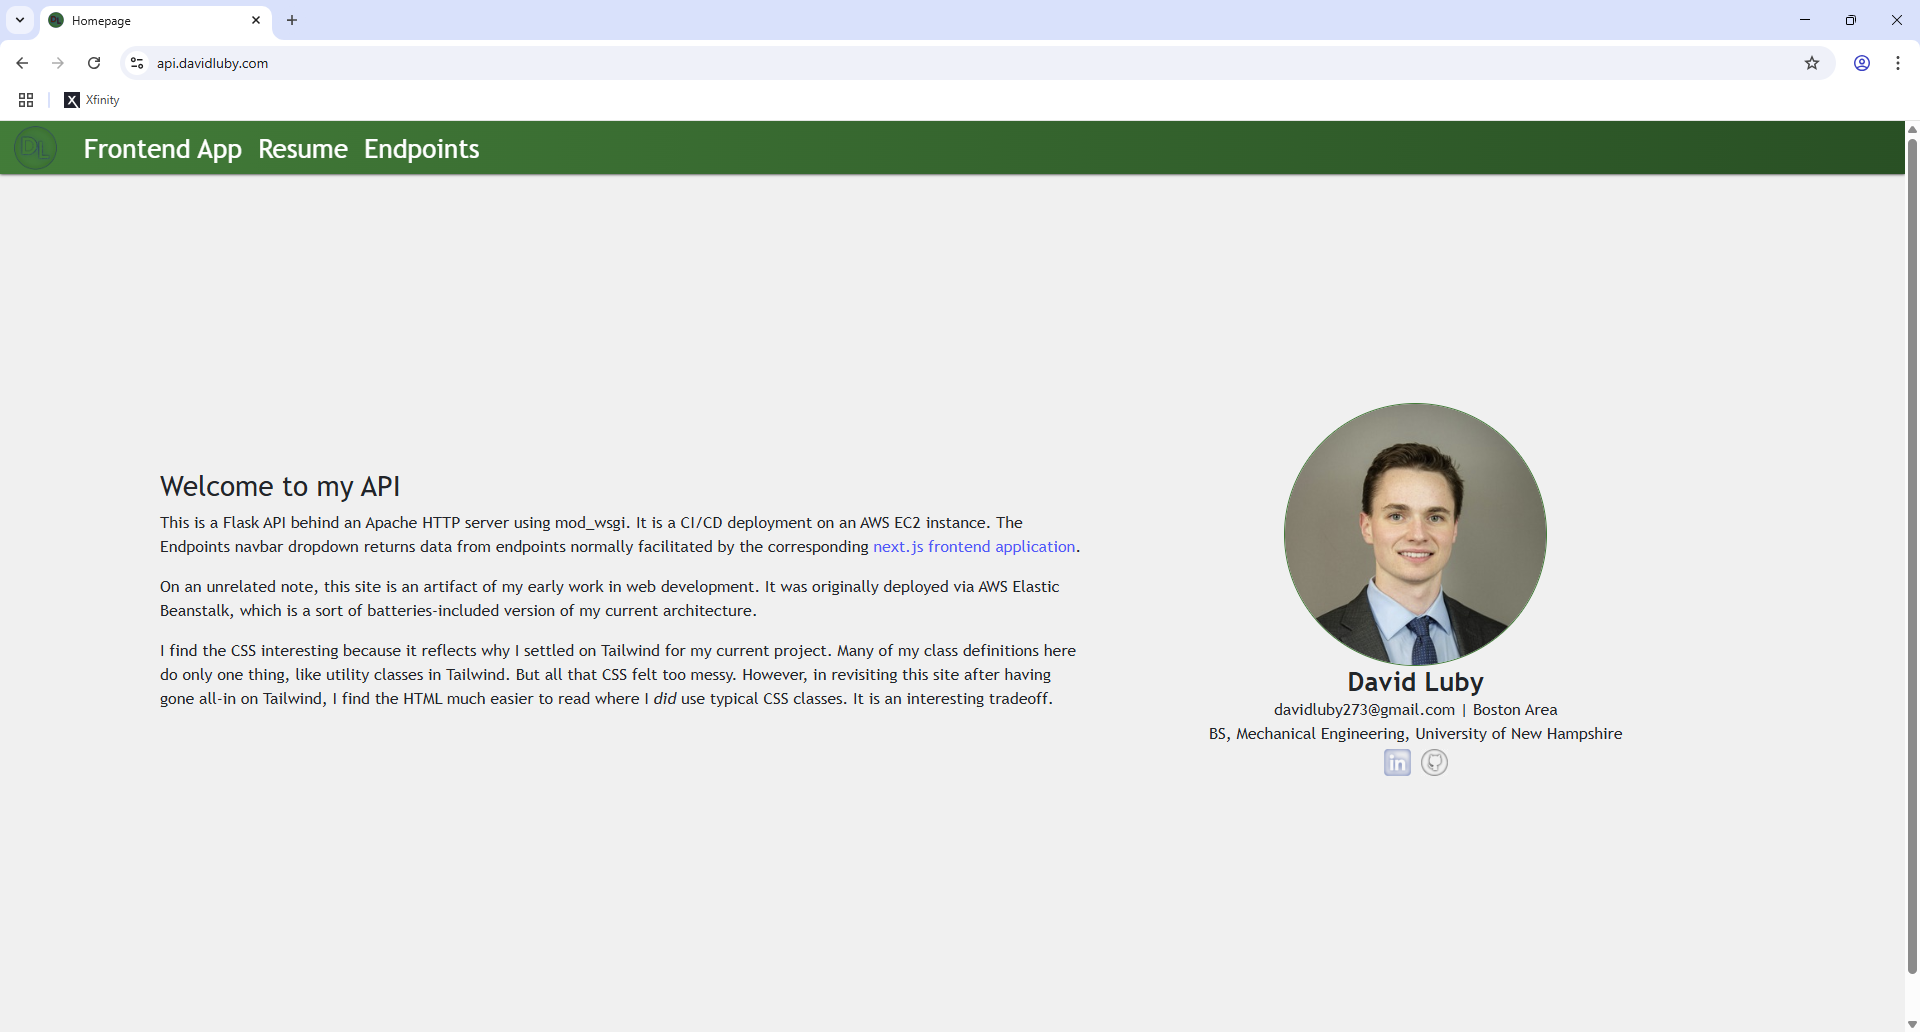Screen dimensions: 1920x1032
Task: Expand the Endpoints navbar dropdown
Action: [421, 149]
